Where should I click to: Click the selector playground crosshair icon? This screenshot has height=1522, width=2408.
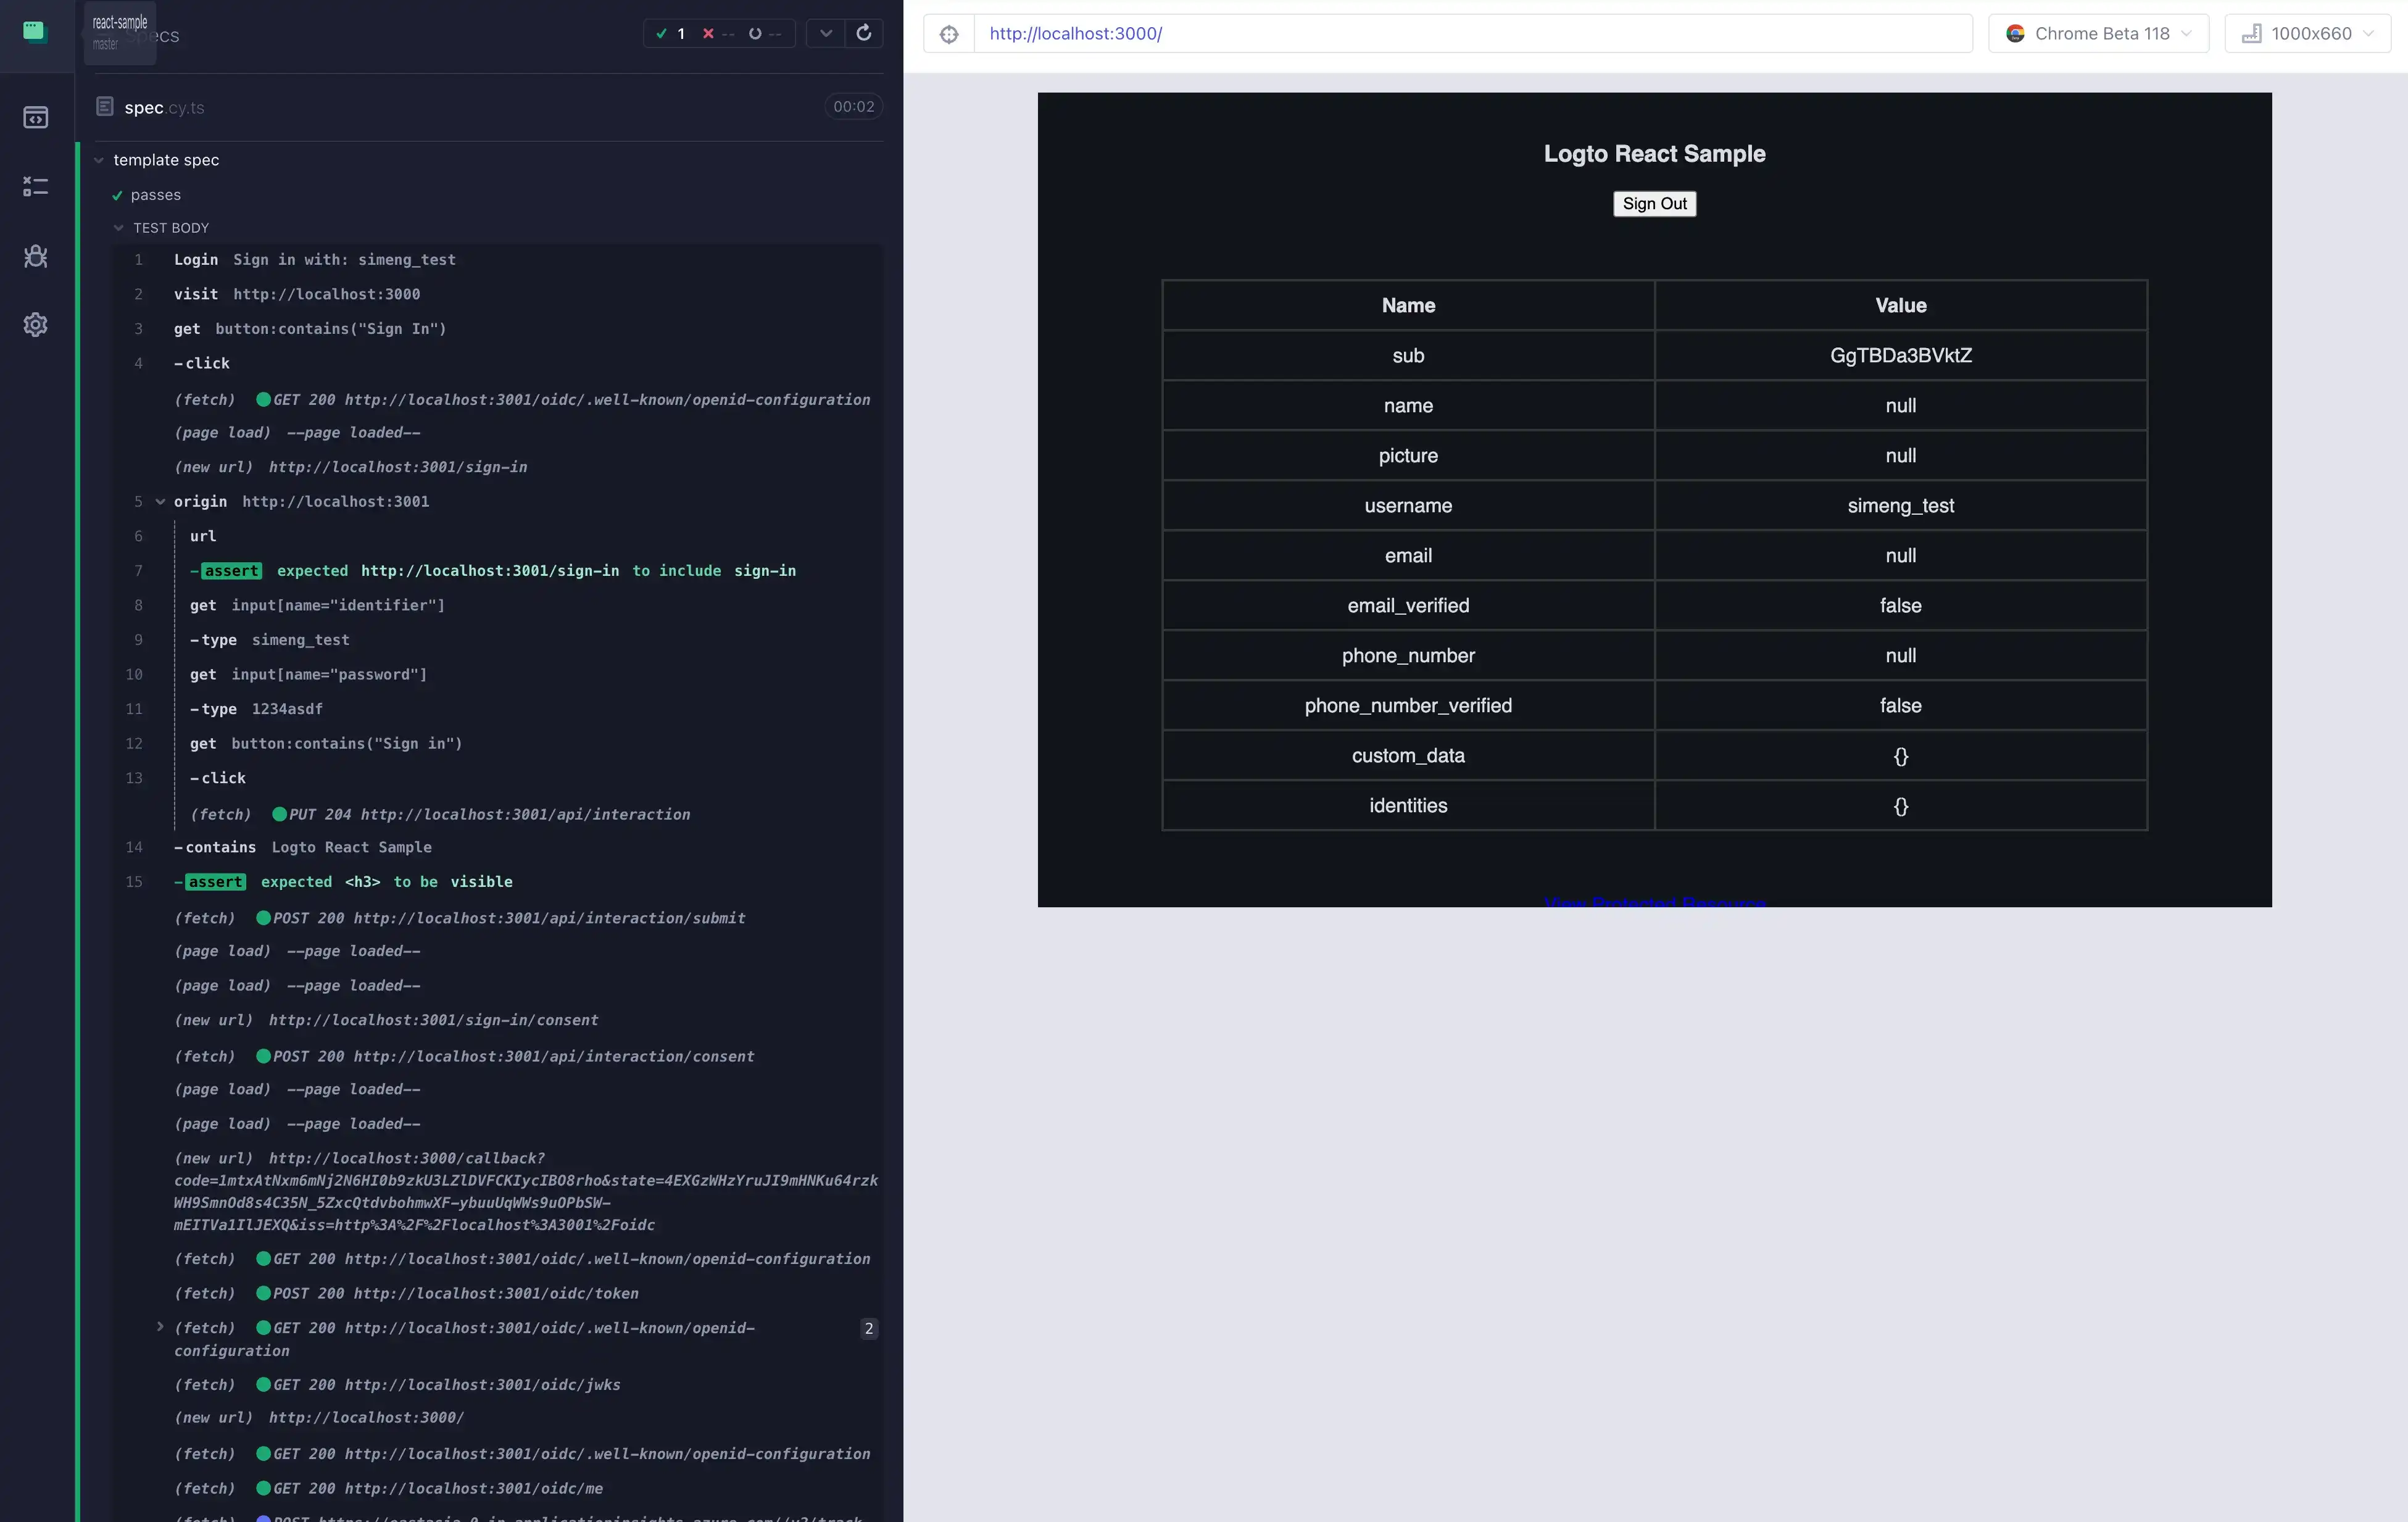tap(949, 34)
